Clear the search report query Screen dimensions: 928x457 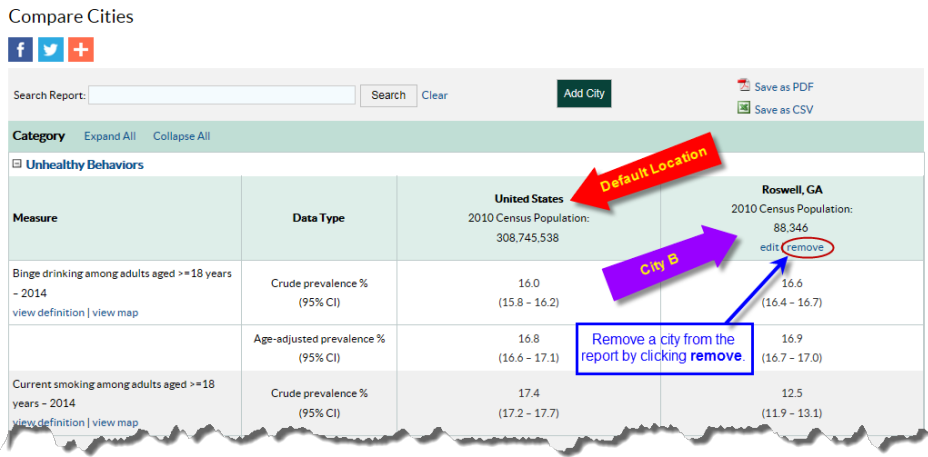(434, 95)
